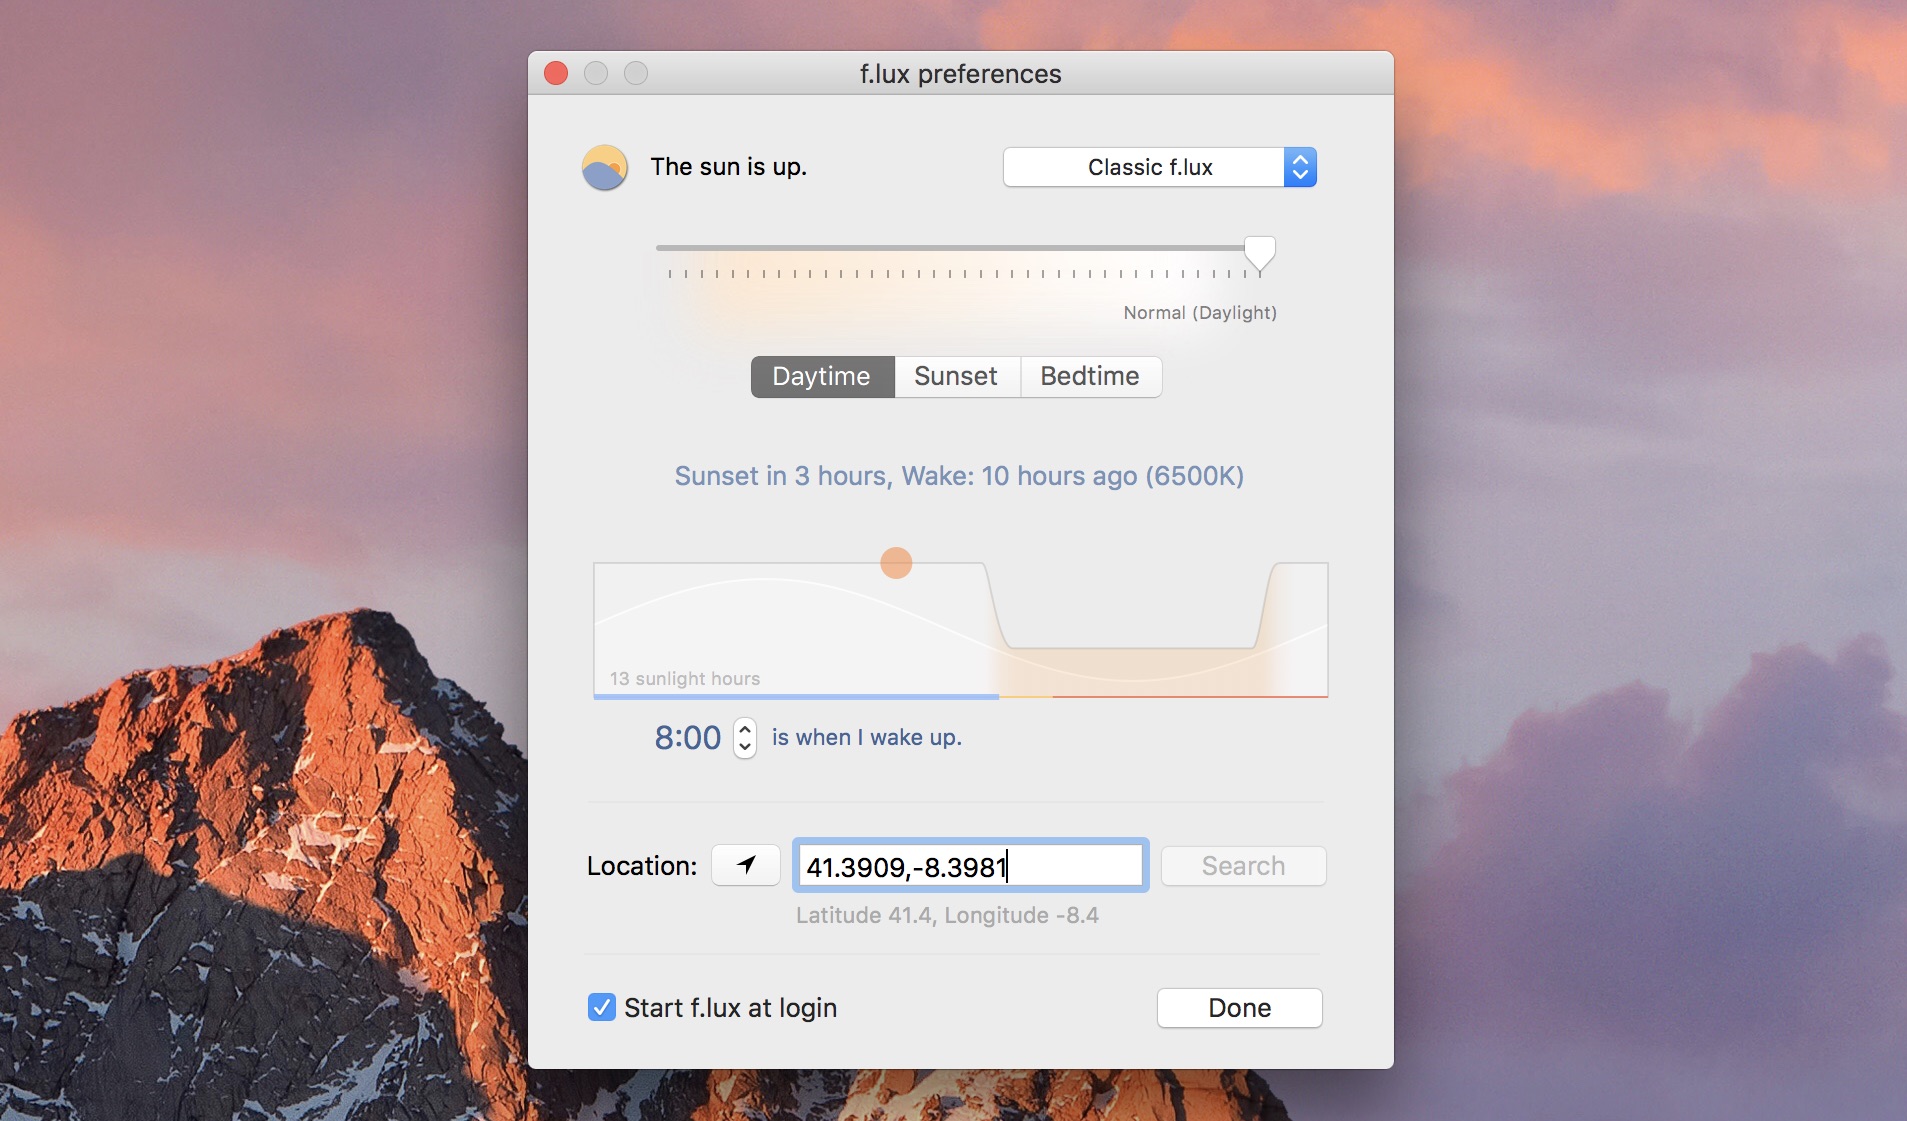Click the Search button

[x=1243, y=866]
